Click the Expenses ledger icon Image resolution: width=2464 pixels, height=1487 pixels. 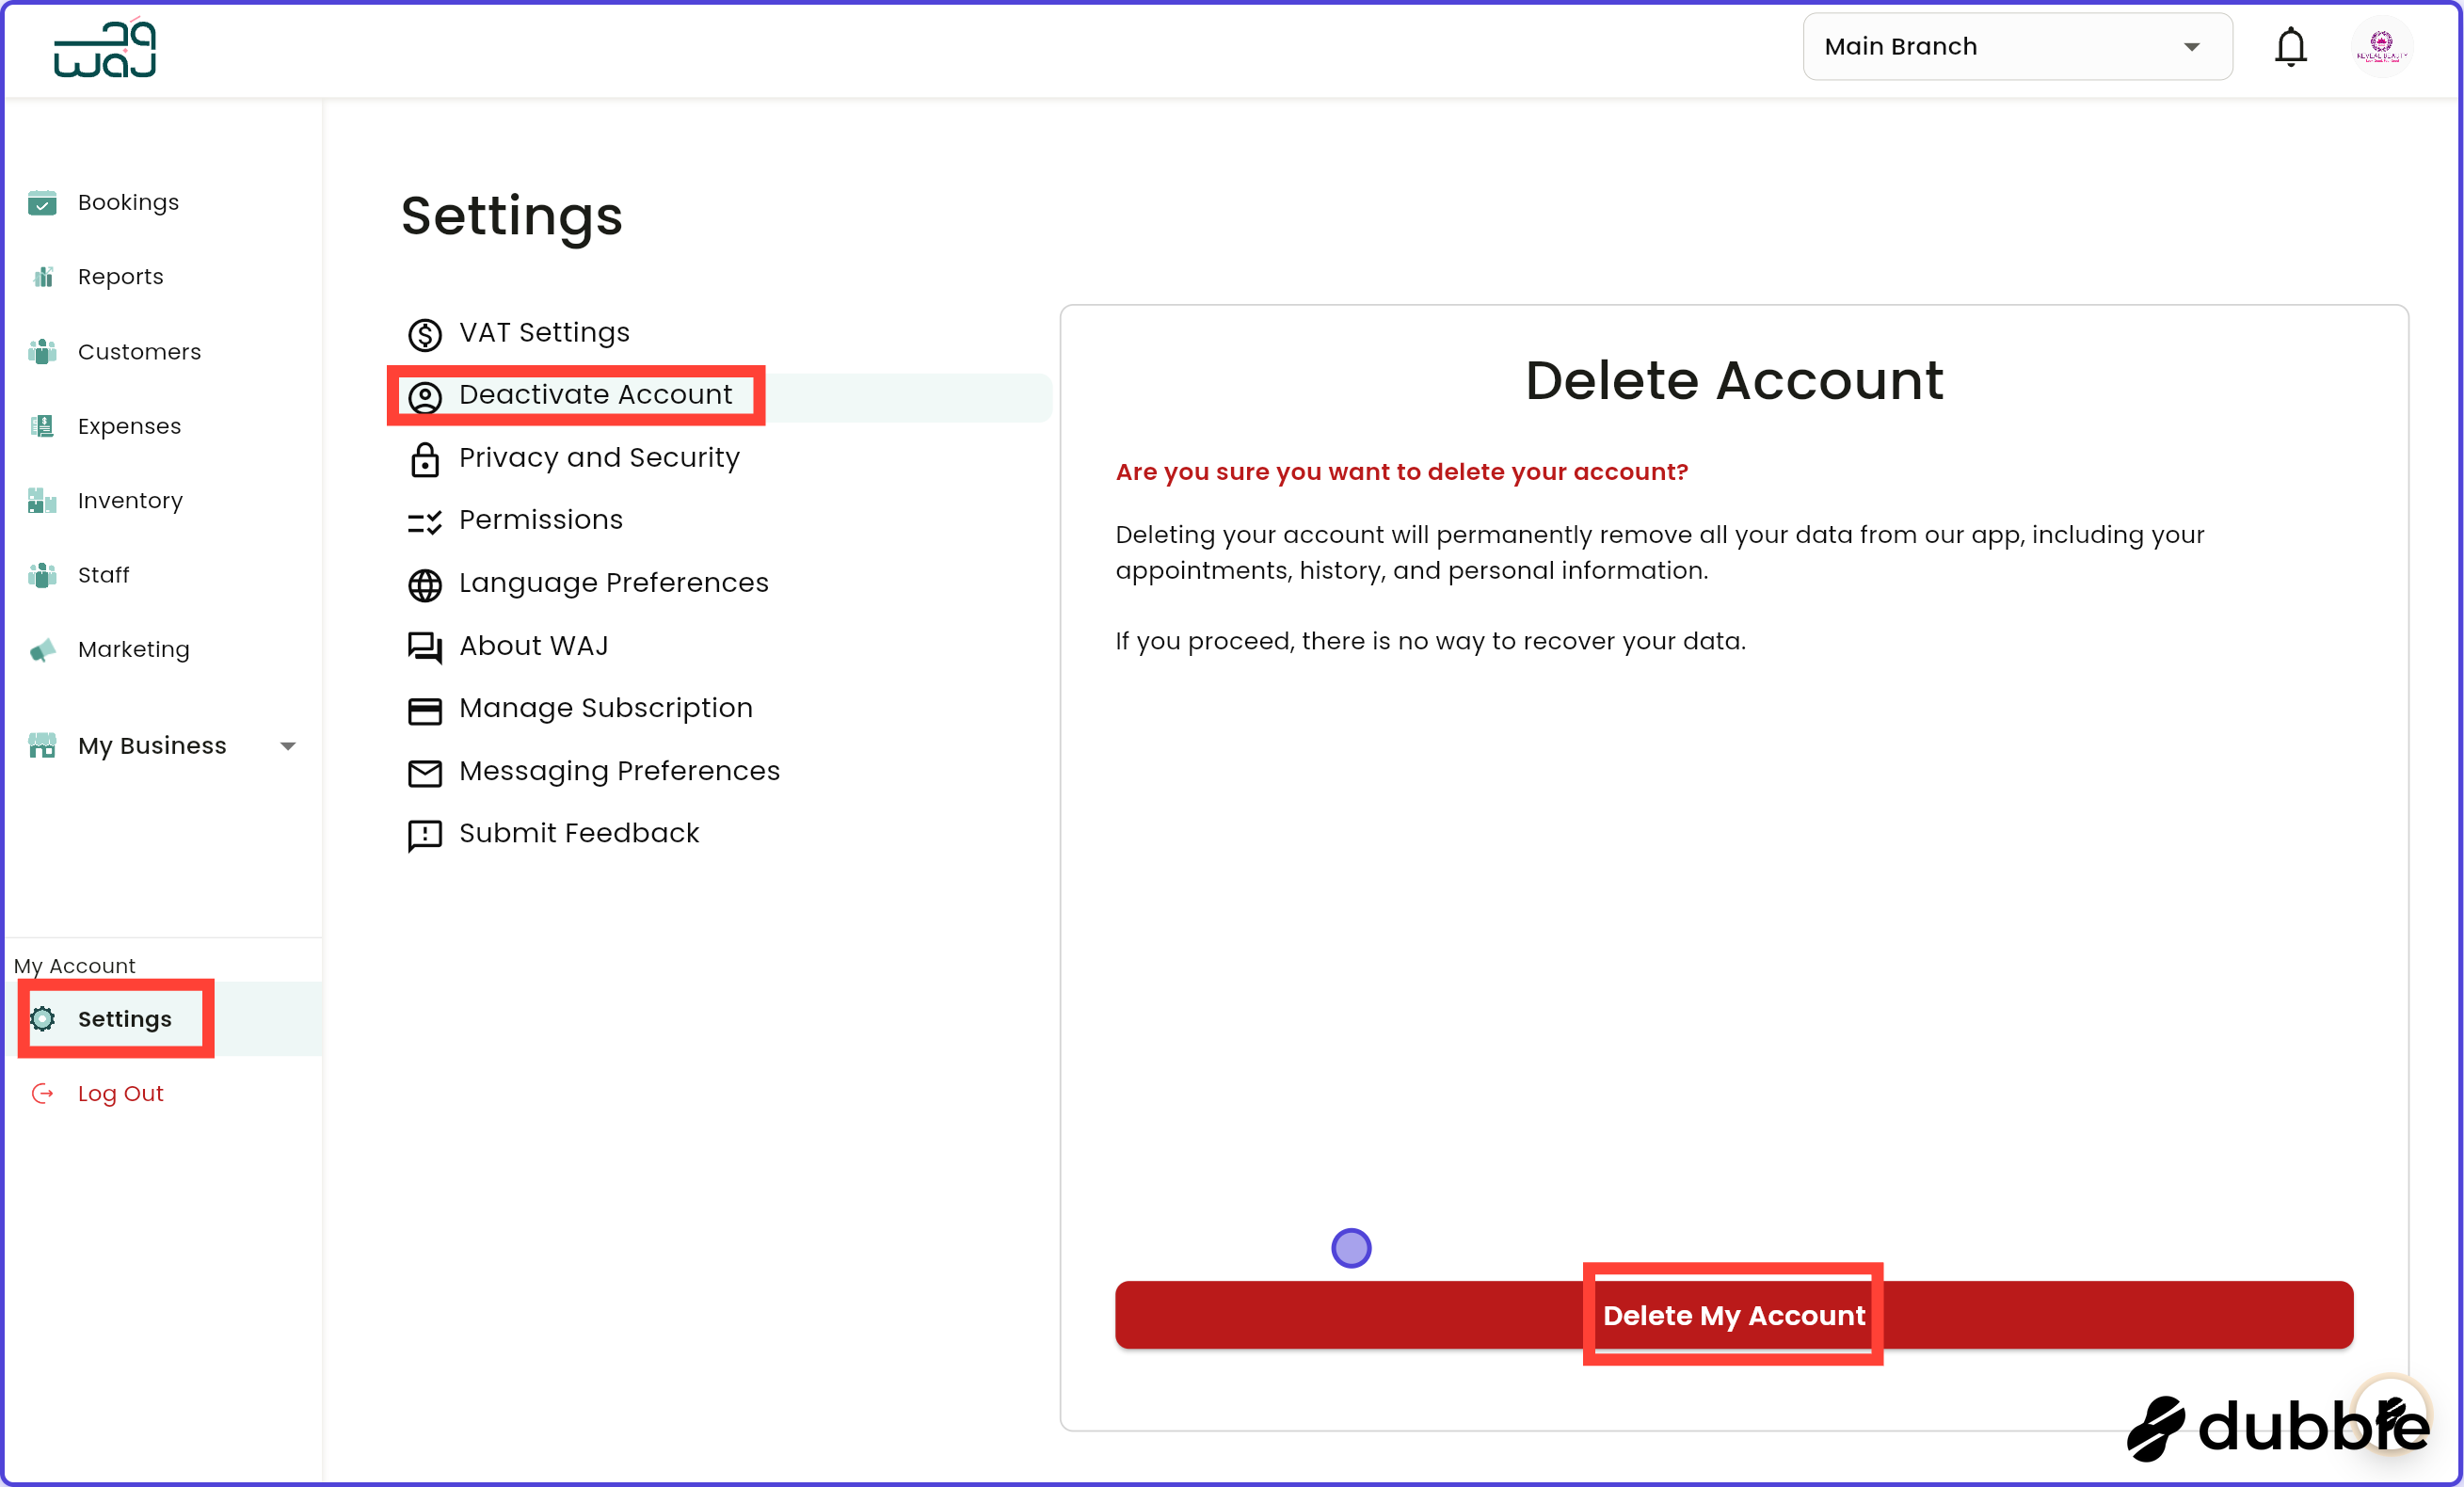(42, 425)
